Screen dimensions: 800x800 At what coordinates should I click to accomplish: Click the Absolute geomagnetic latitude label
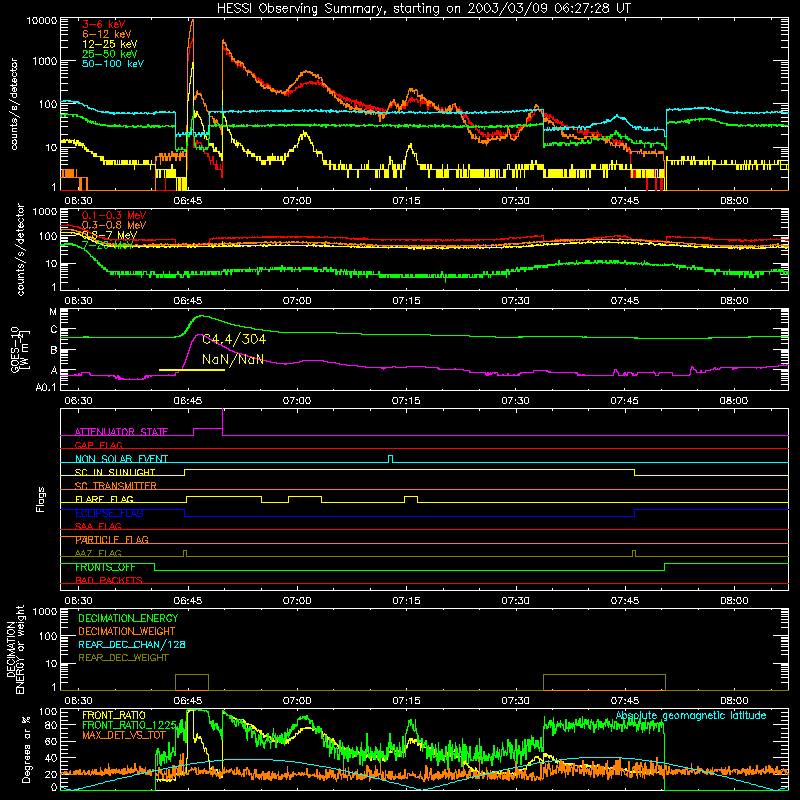tap(691, 716)
